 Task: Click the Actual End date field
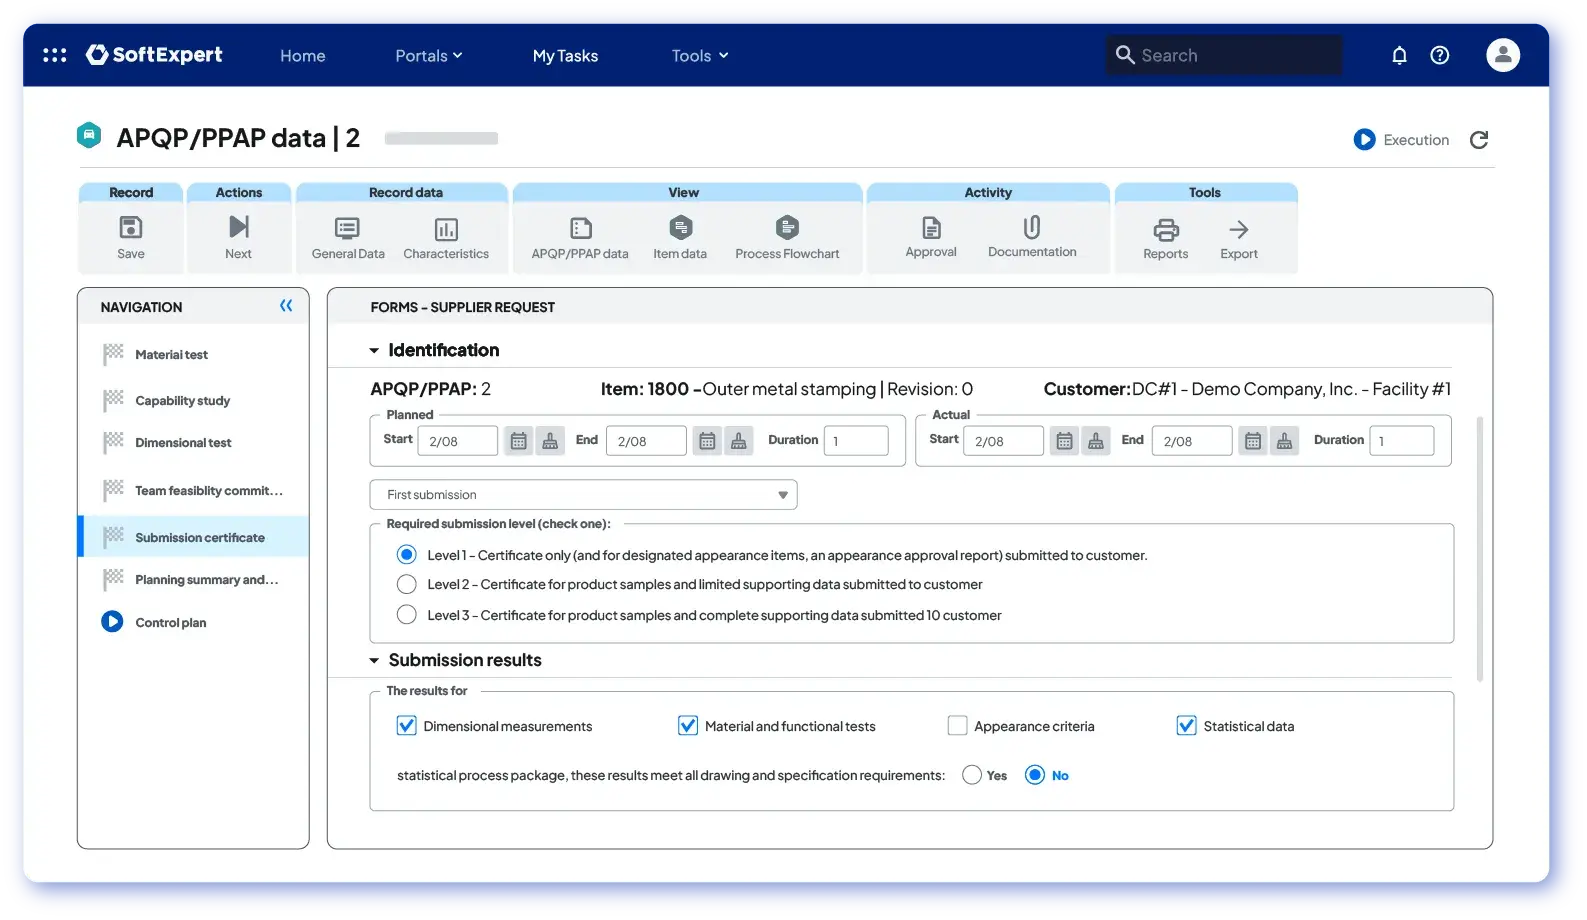pos(1192,441)
